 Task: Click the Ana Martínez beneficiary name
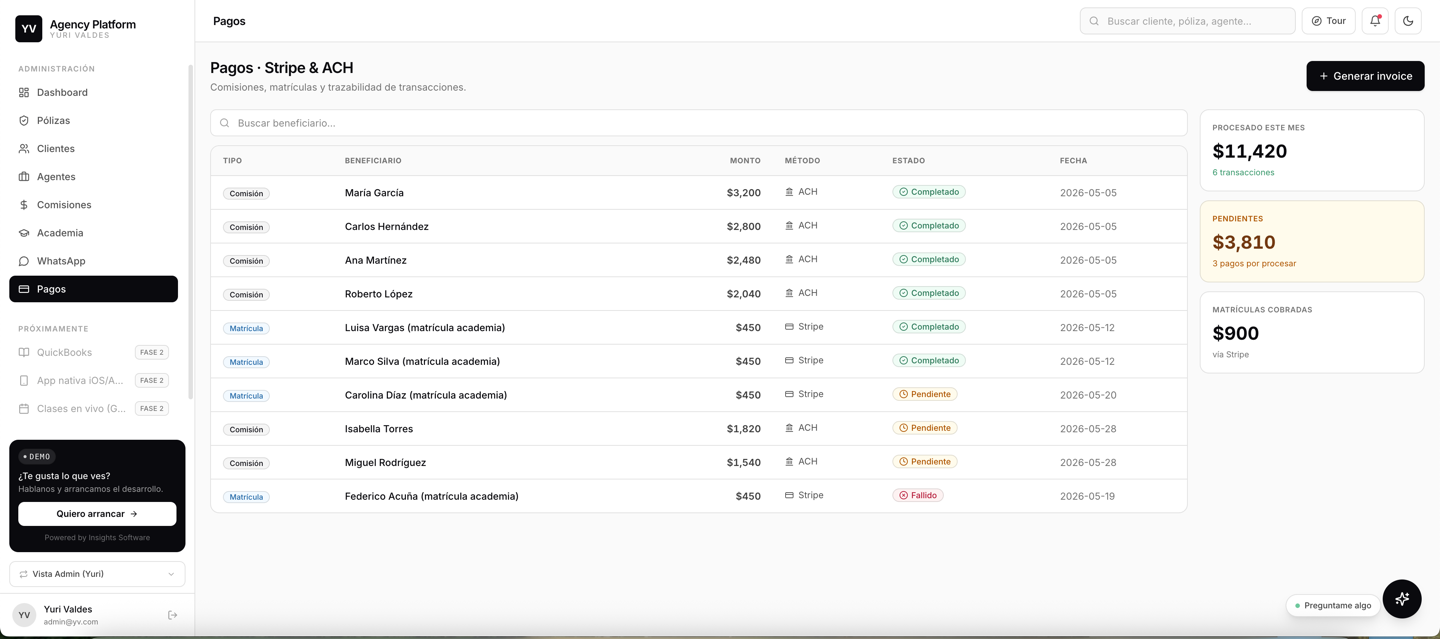pos(376,260)
